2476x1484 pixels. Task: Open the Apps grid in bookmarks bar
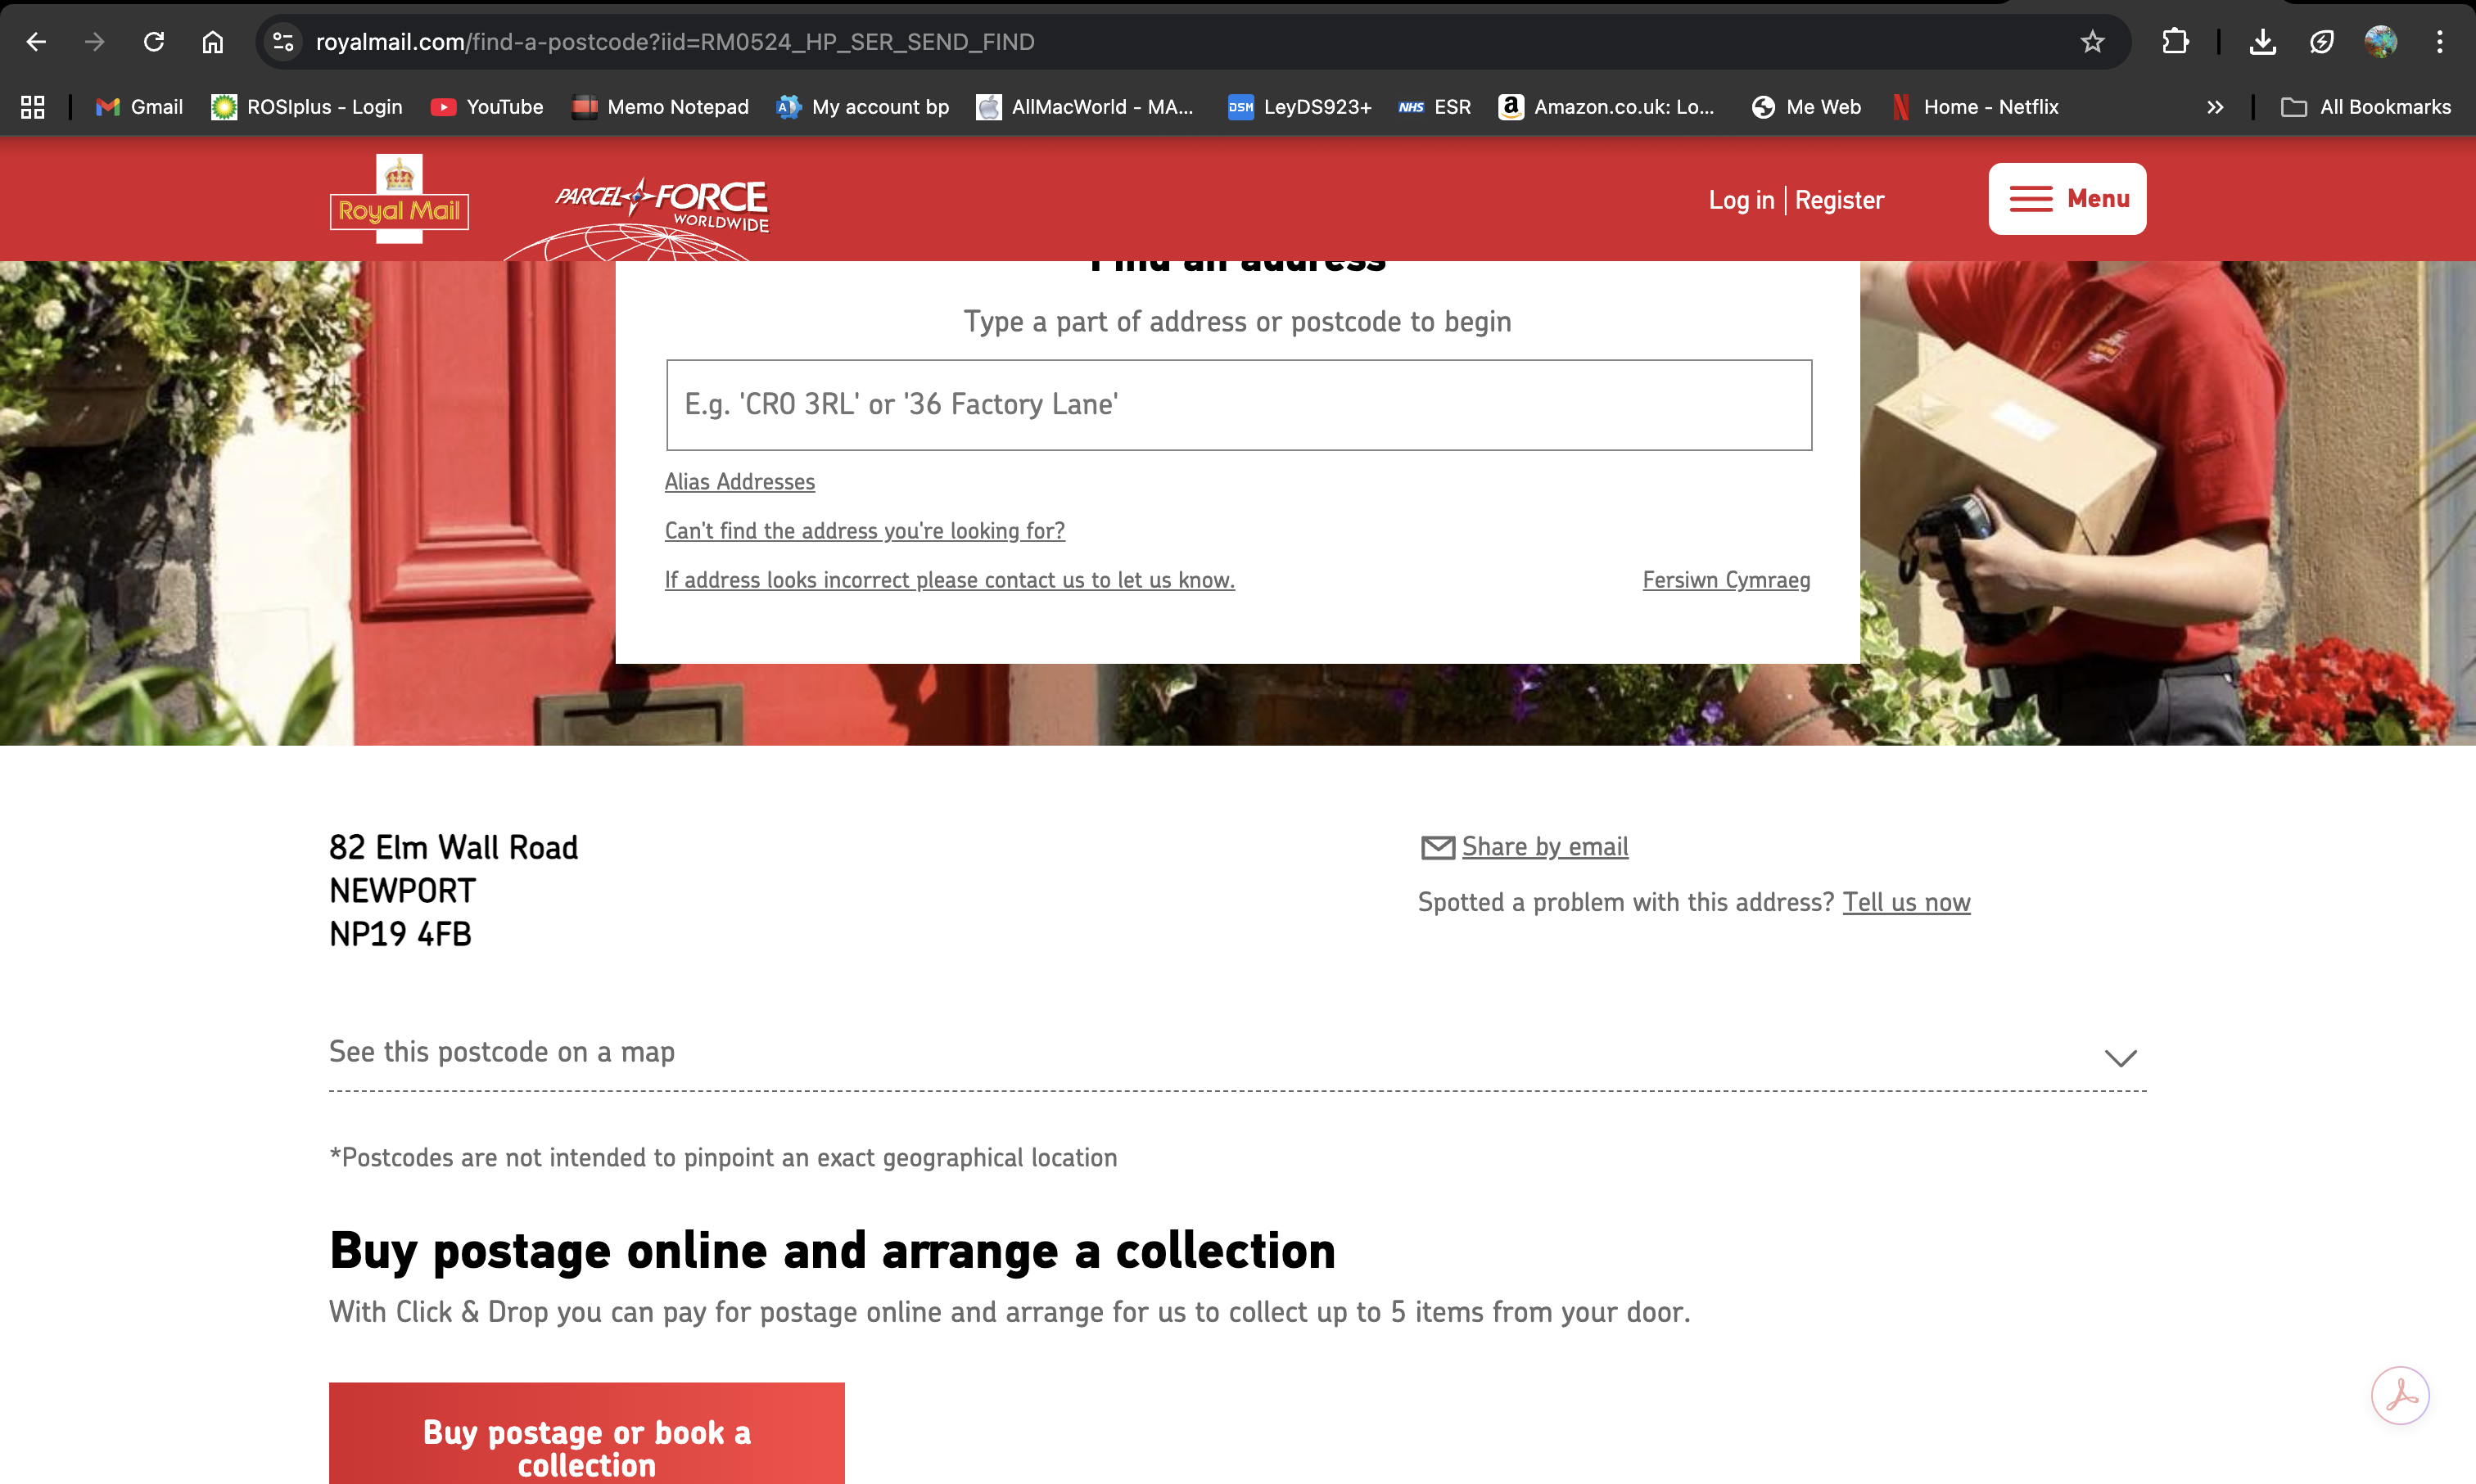(x=33, y=107)
